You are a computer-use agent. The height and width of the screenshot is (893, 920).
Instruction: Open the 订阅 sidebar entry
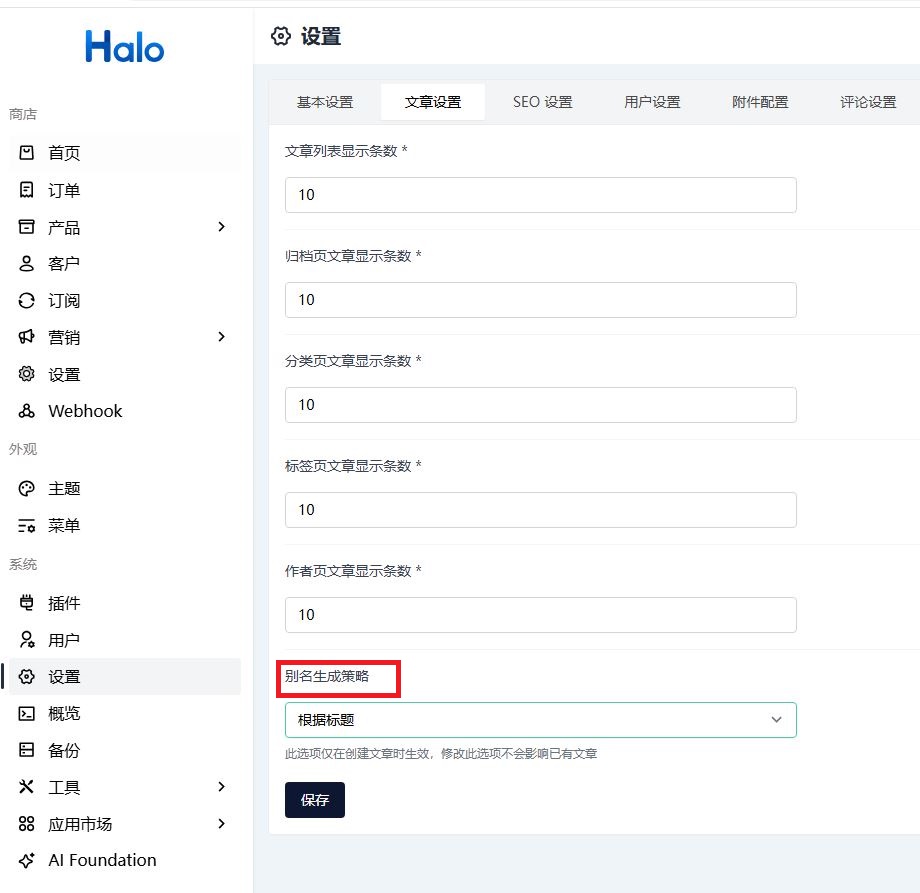125,301
